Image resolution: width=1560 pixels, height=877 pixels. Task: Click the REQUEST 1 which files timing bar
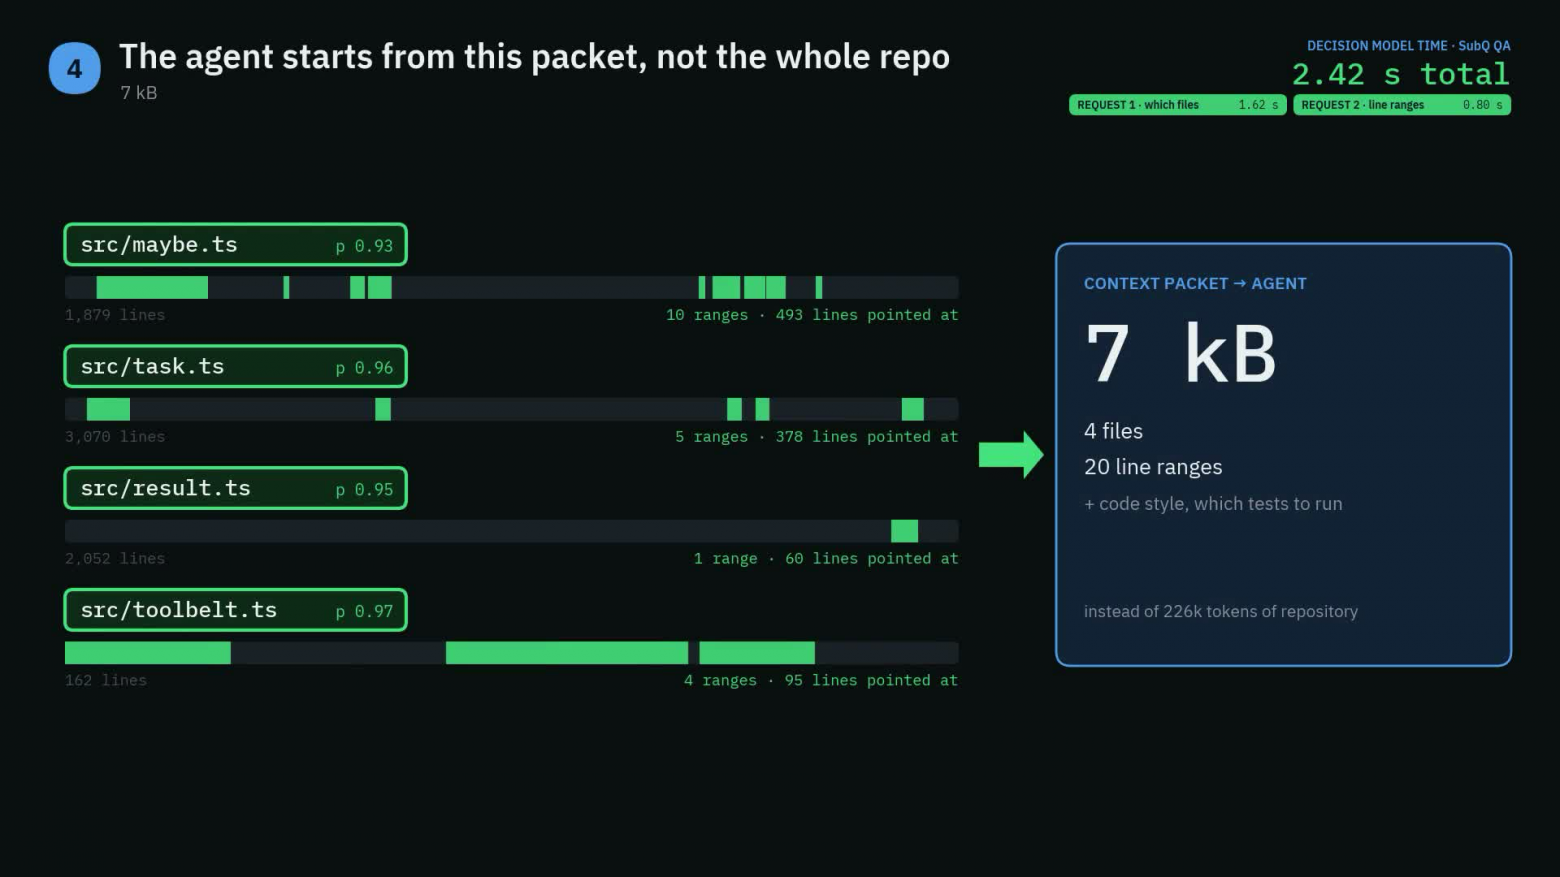coord(1177,105)
